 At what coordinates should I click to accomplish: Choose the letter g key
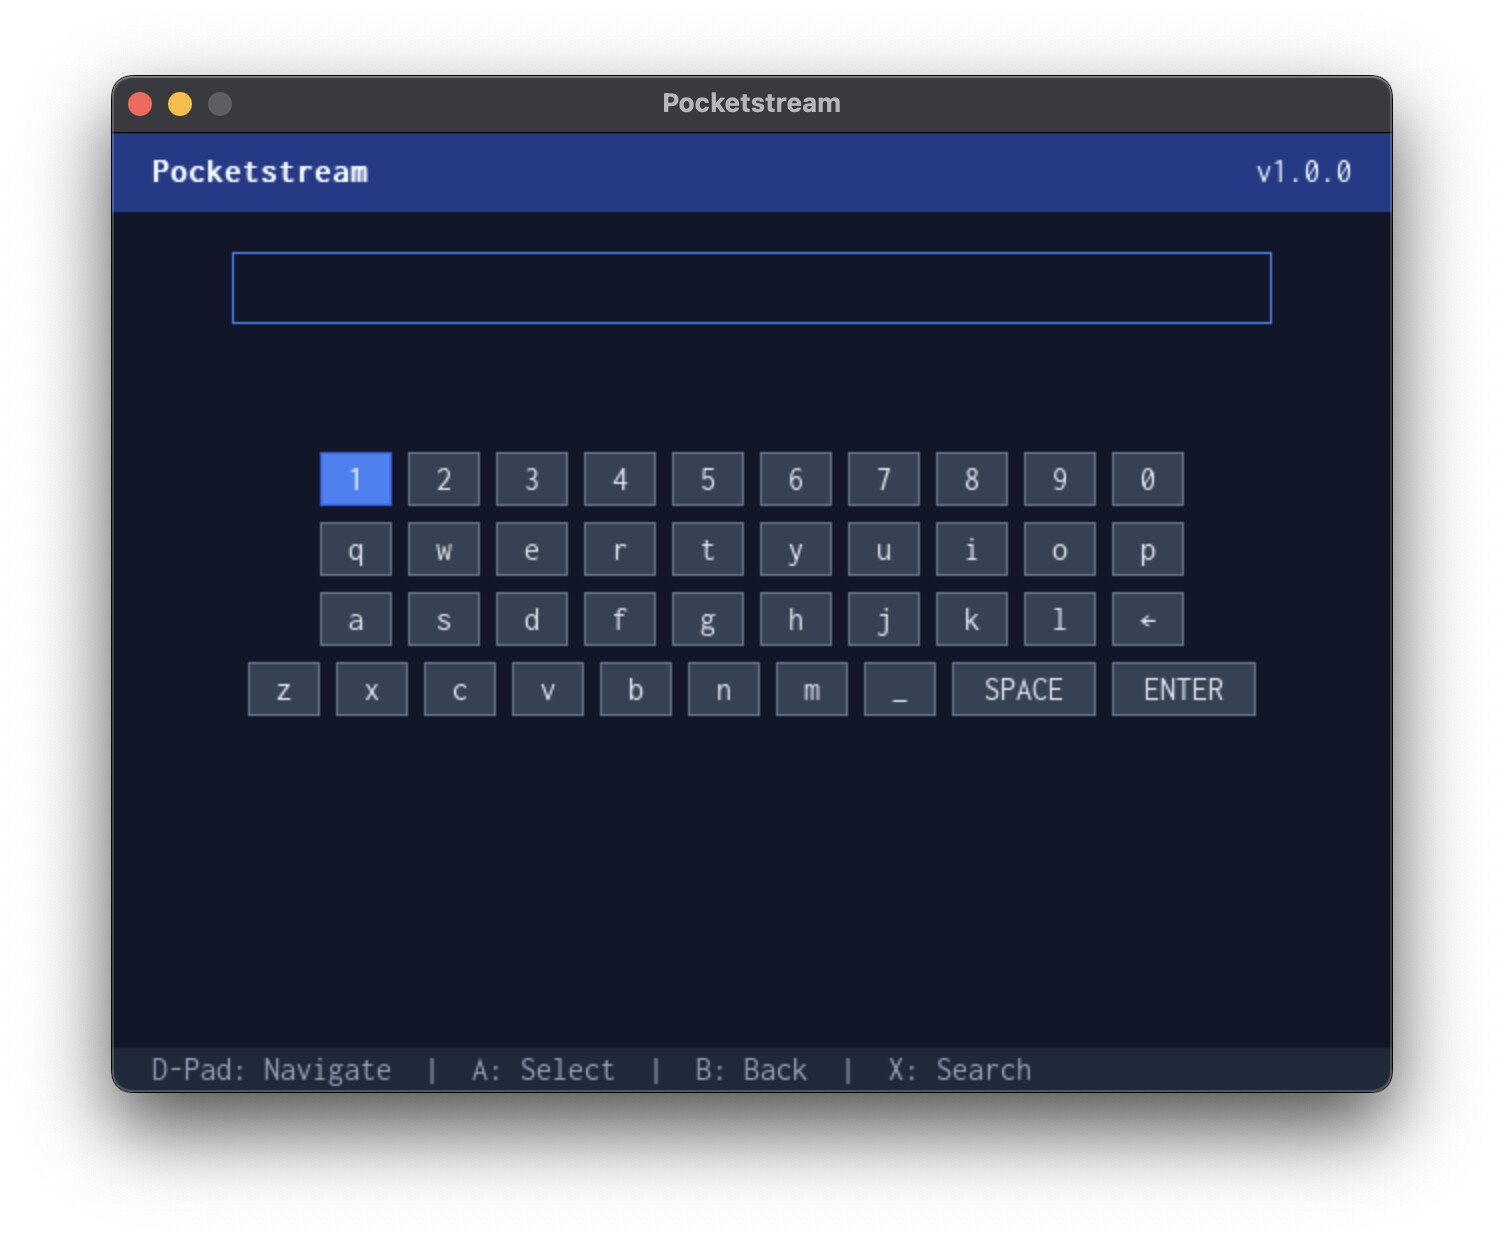pyautogui.click(x=707, y=619)
